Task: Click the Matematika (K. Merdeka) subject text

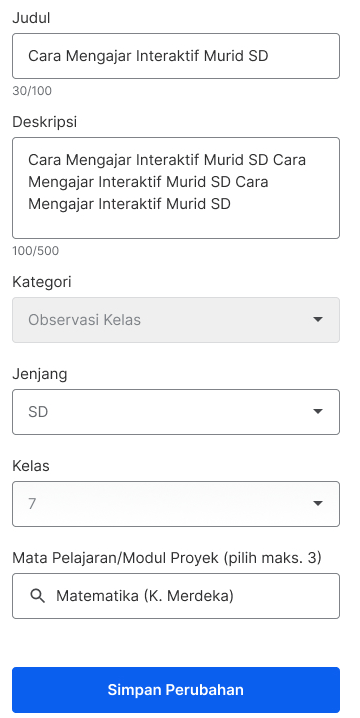Action: [145, 596]
